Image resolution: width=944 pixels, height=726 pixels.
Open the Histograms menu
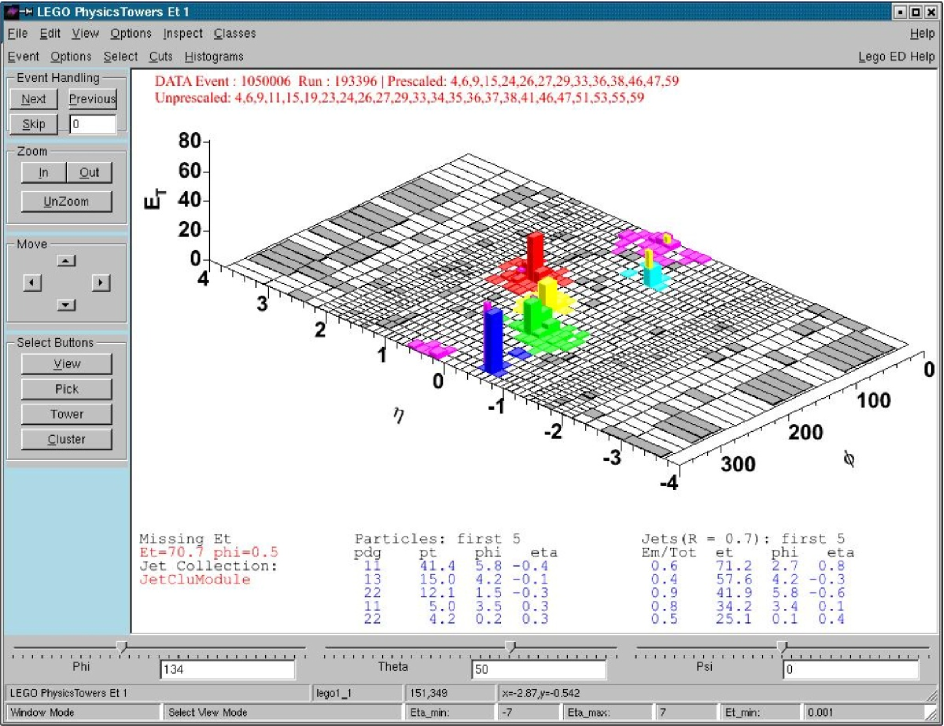pyautogui.click(x=214, y=57)
